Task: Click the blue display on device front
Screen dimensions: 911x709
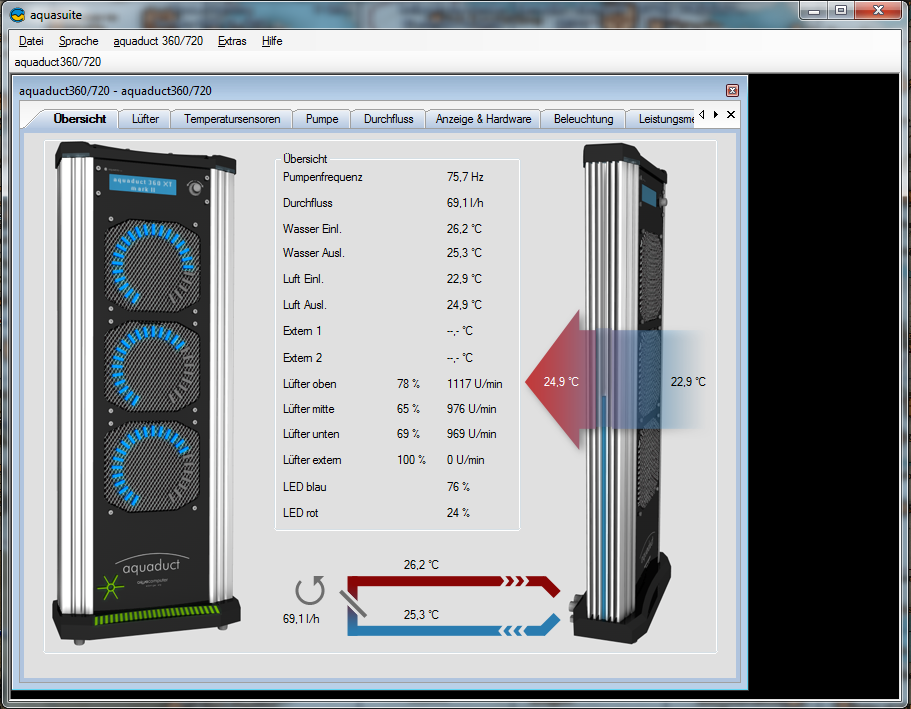Action: tap(142, 185)
